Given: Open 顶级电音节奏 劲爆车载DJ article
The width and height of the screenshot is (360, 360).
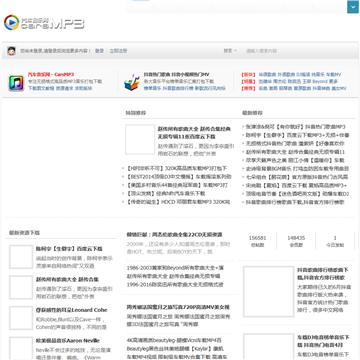Looking at the screenshot, I should 297,194.
